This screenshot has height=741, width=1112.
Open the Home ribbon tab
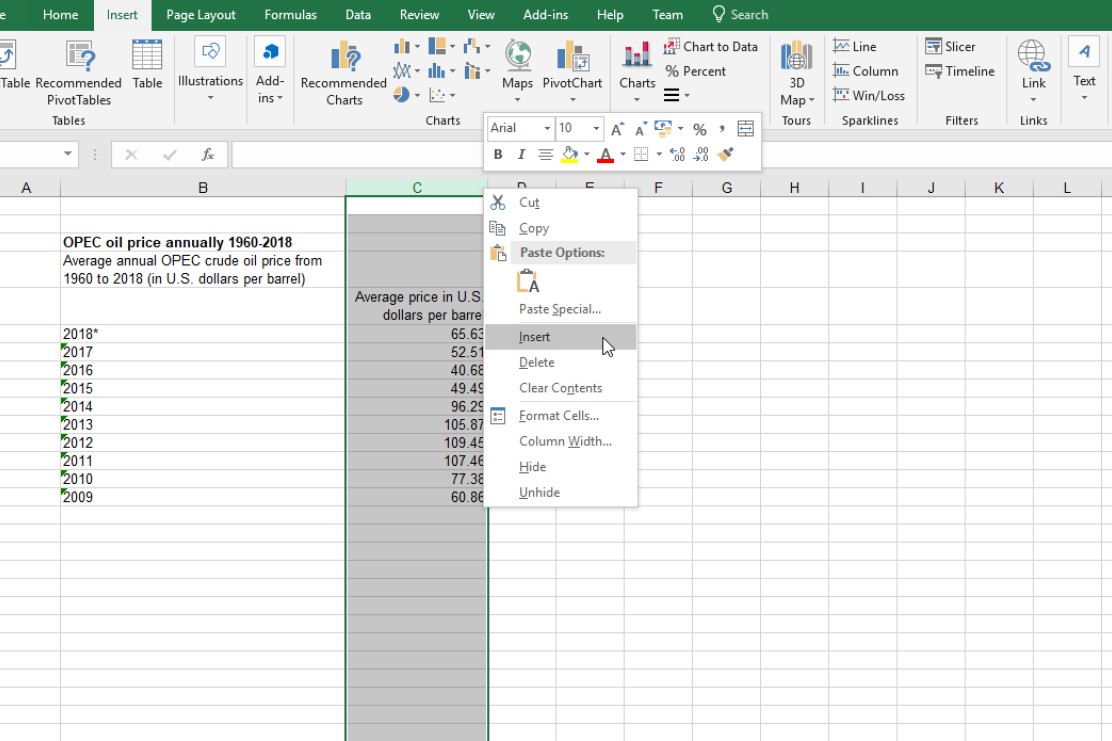tap(60, 15)
